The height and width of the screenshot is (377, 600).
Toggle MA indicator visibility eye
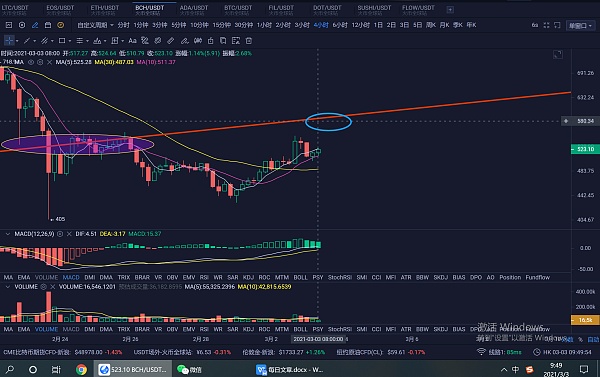click(31, 62)
